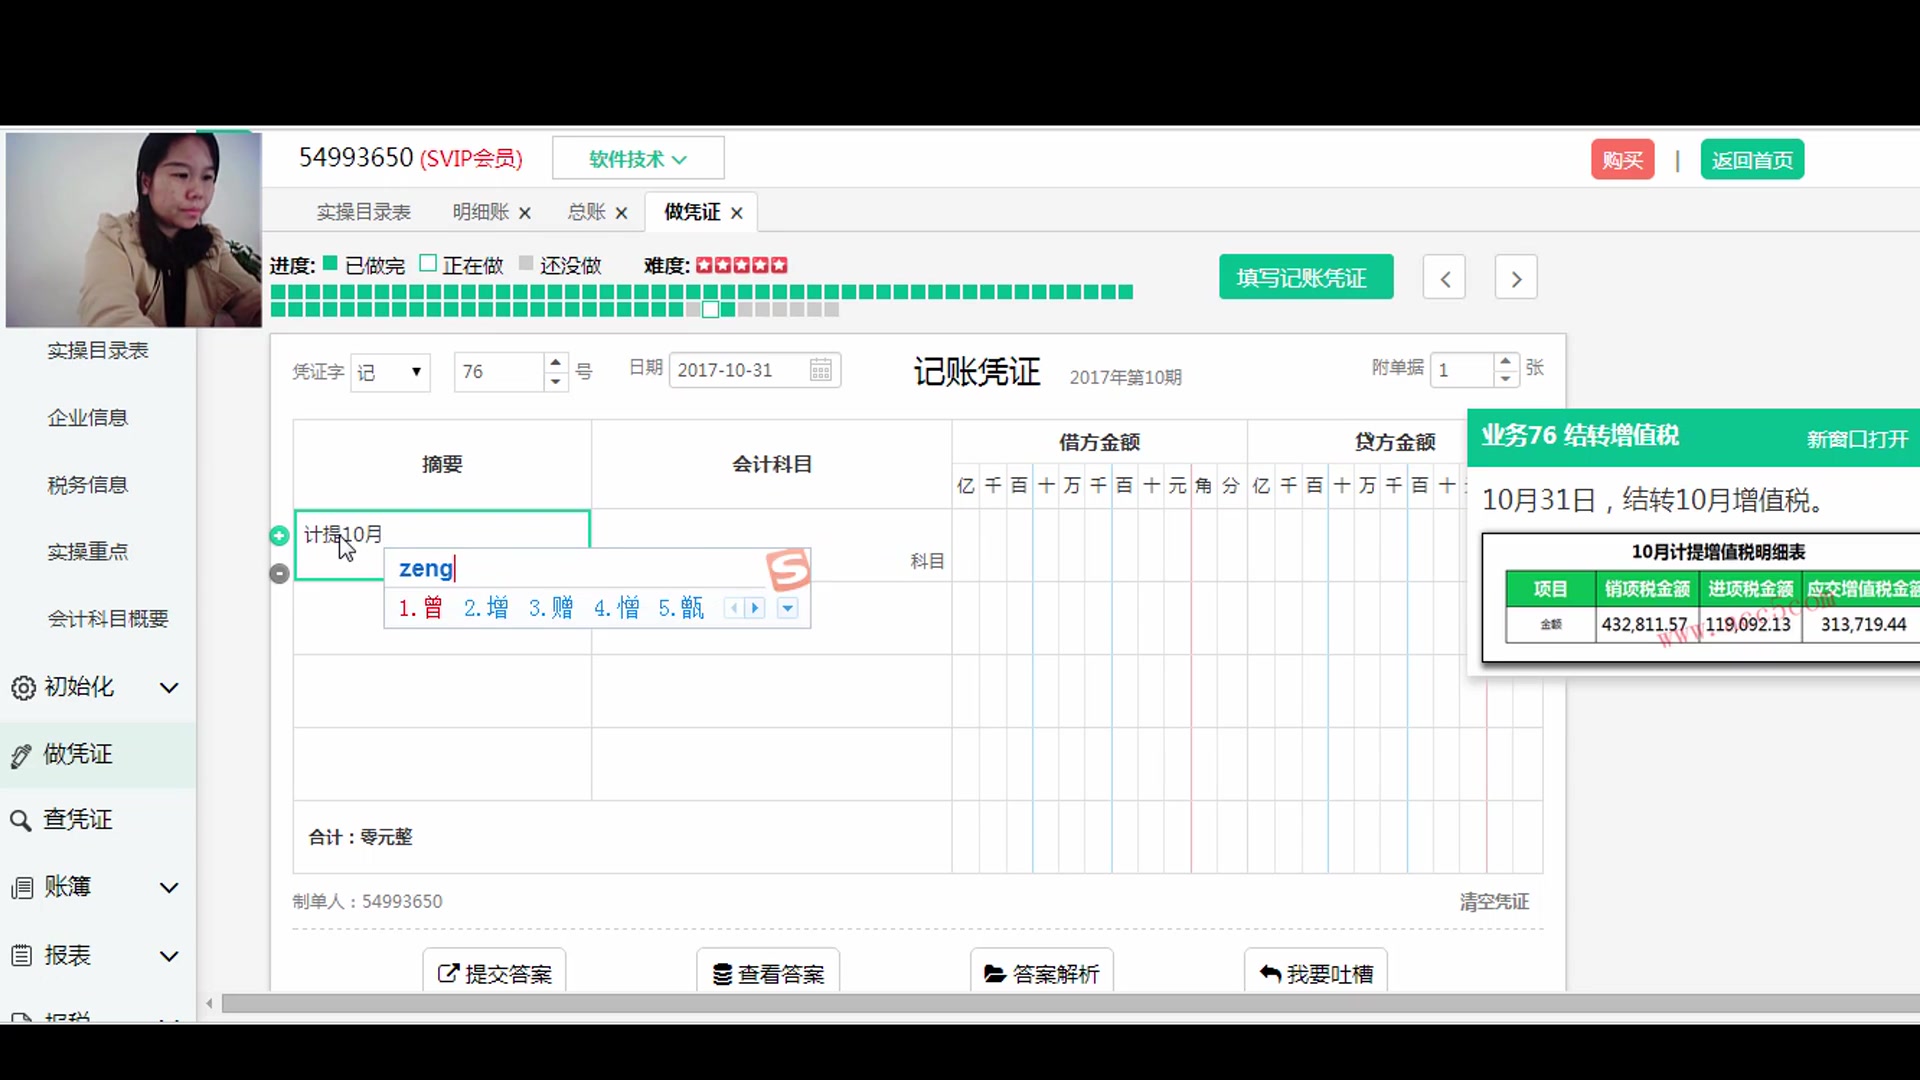Open 查凭证 using the magnifier icon
1920x1080 pixels.
tap(21, 820)
